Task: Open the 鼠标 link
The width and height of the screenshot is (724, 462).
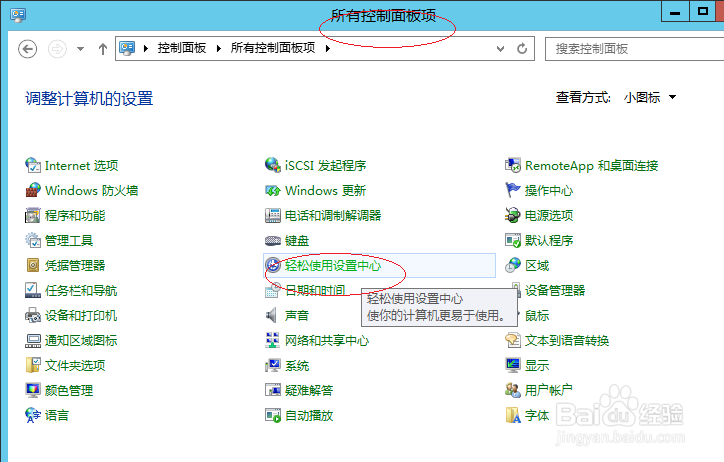Action: 537,315
